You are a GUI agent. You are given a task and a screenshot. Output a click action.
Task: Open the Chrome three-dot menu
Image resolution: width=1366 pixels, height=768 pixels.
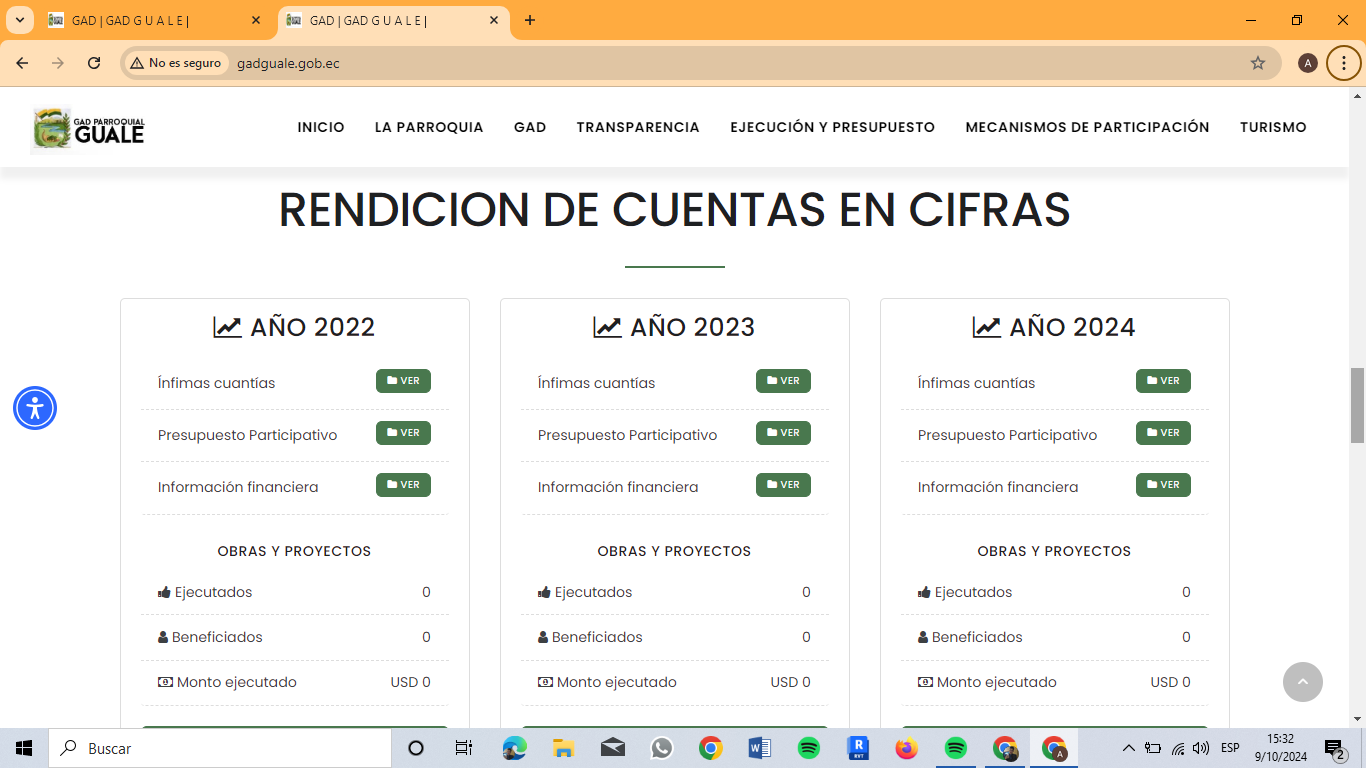coord(1343,63)
